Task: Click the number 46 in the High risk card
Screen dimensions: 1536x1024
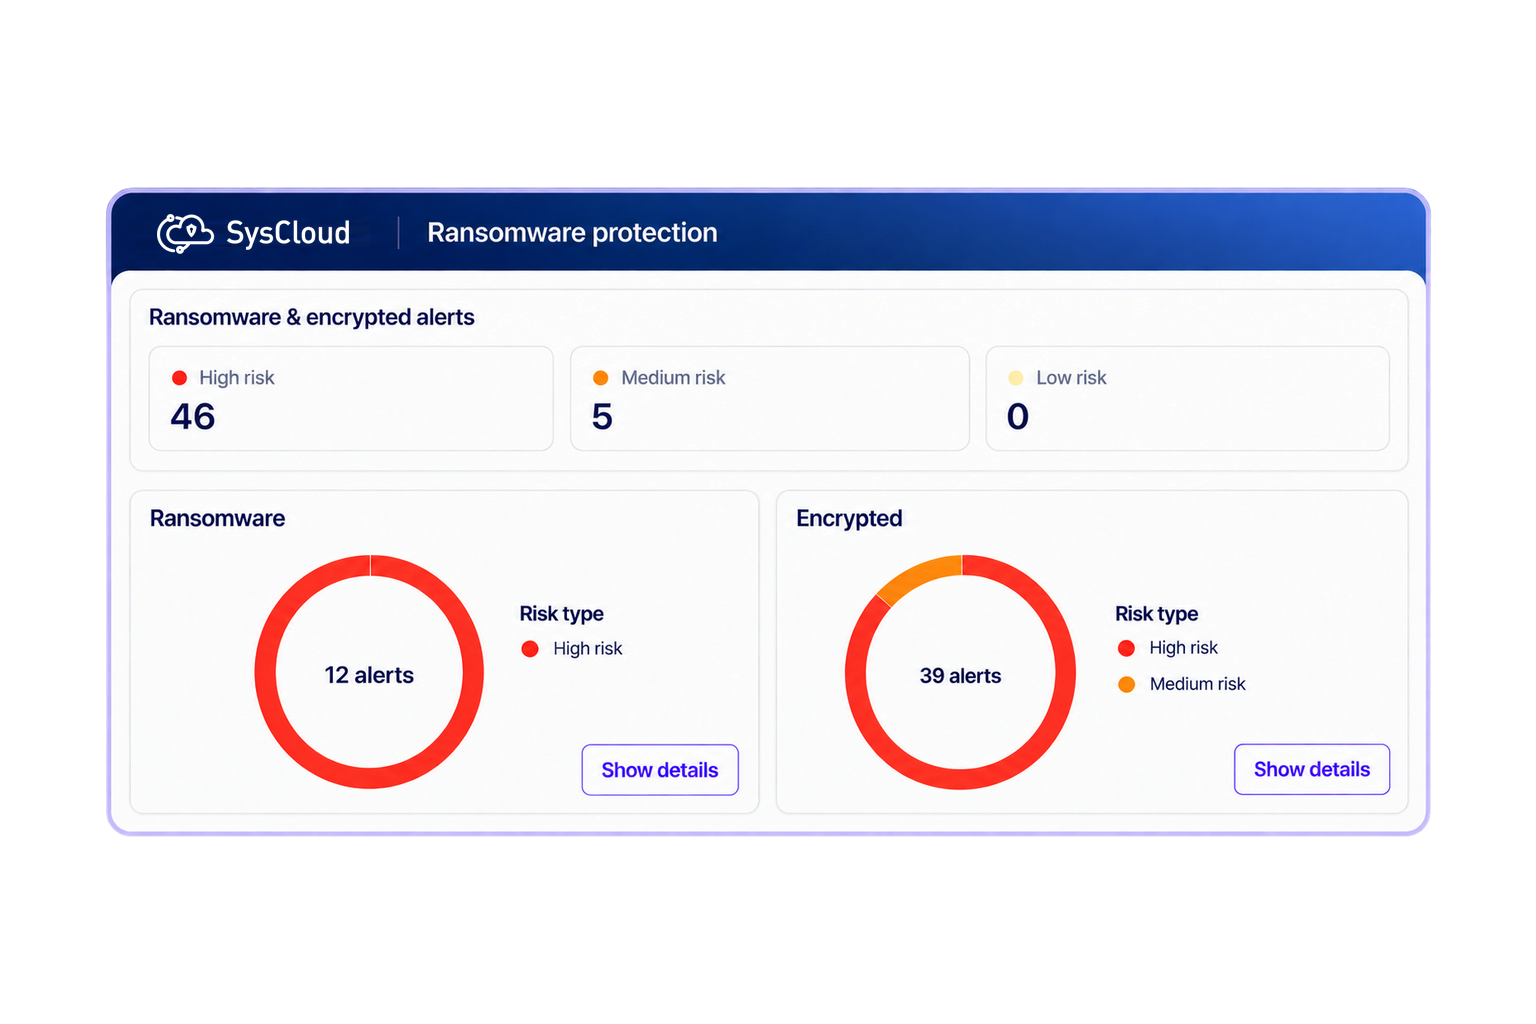Action: click(193, 416)
